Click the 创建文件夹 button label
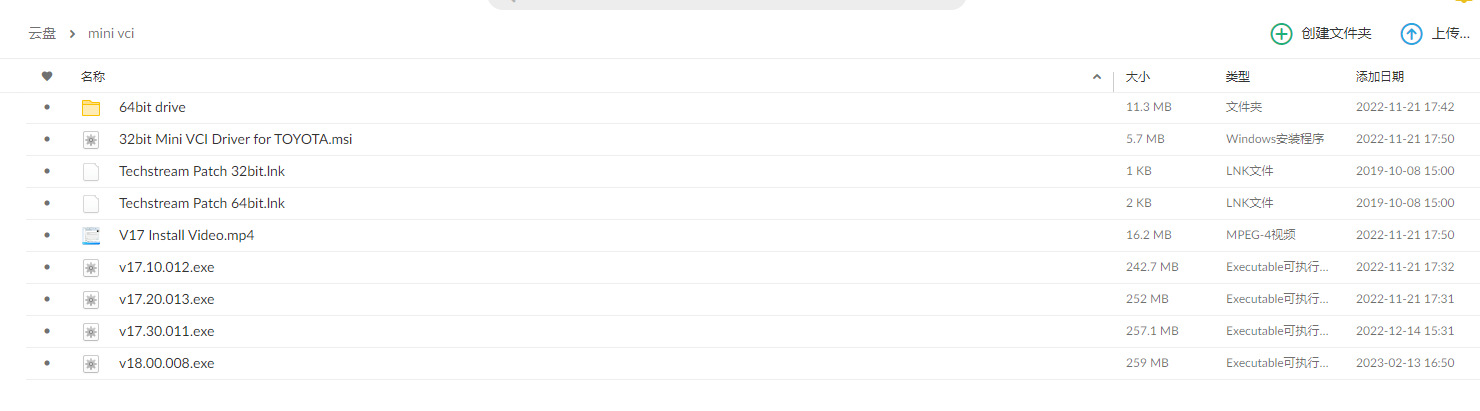Viewport: 1480px width, 411px height. [x=1336, y=34]
